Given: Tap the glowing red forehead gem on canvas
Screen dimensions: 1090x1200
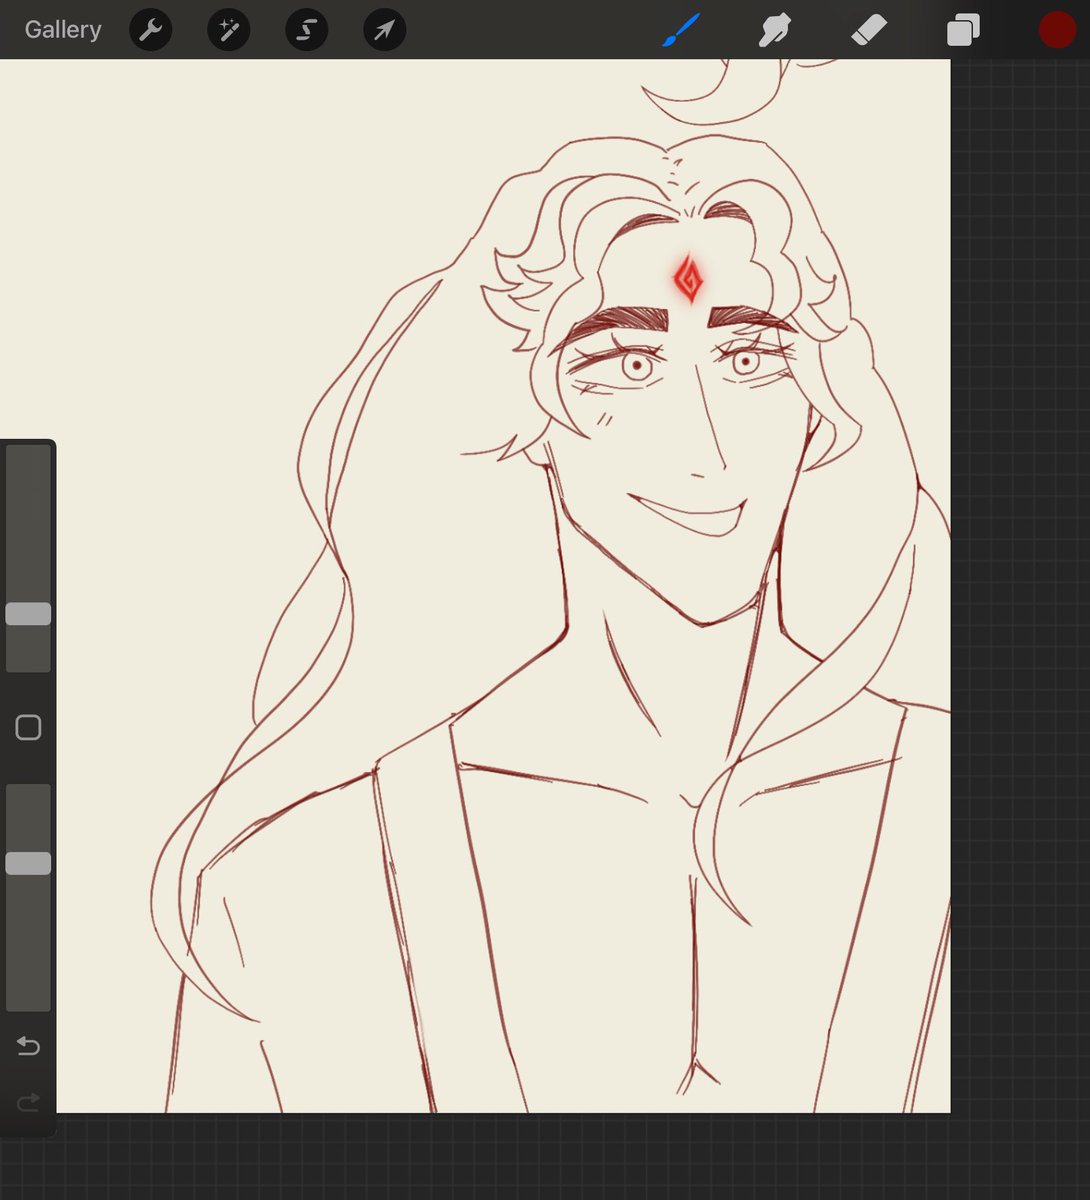Looking at the screenshot, I should click(x=688, y=279).
